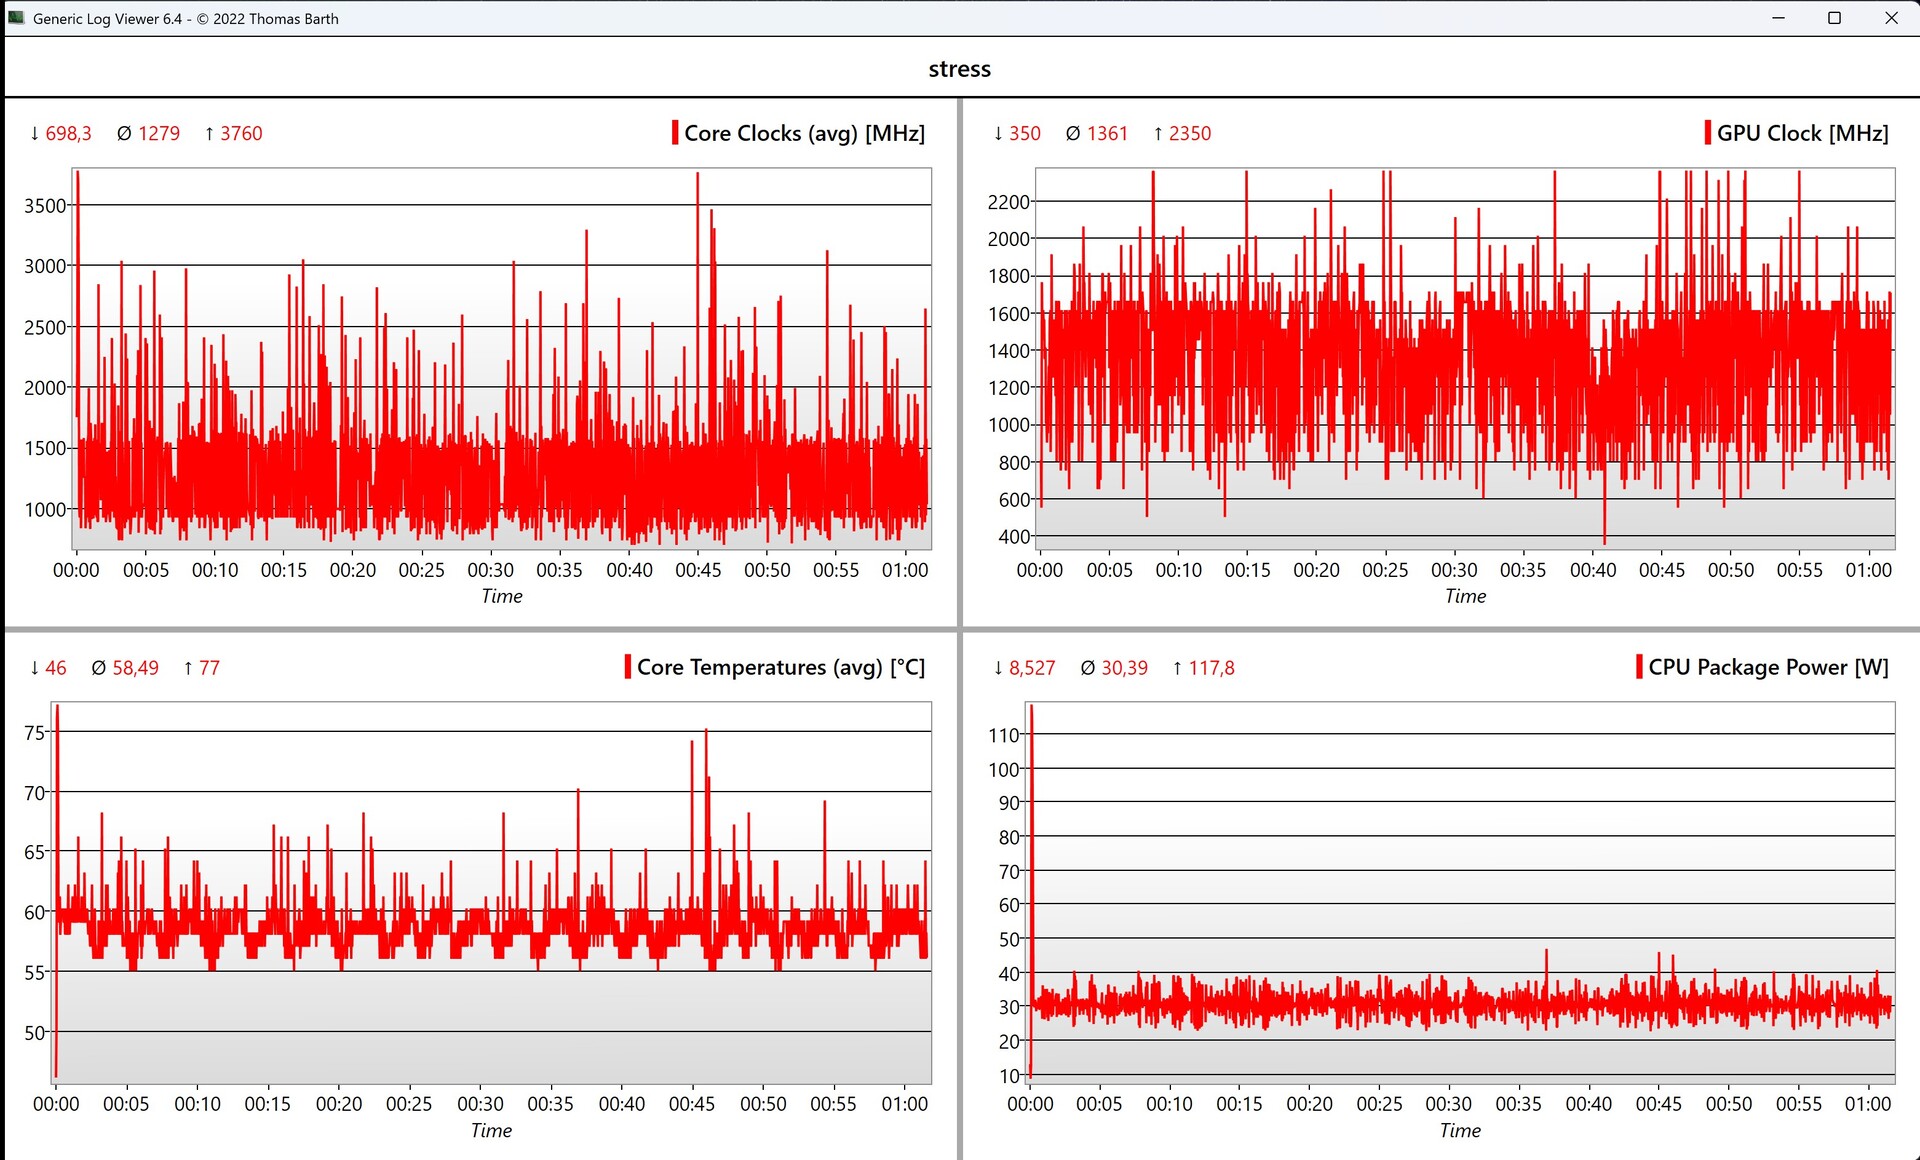Maximize the Generic Log Viewer window

(x=1834, y=18)
